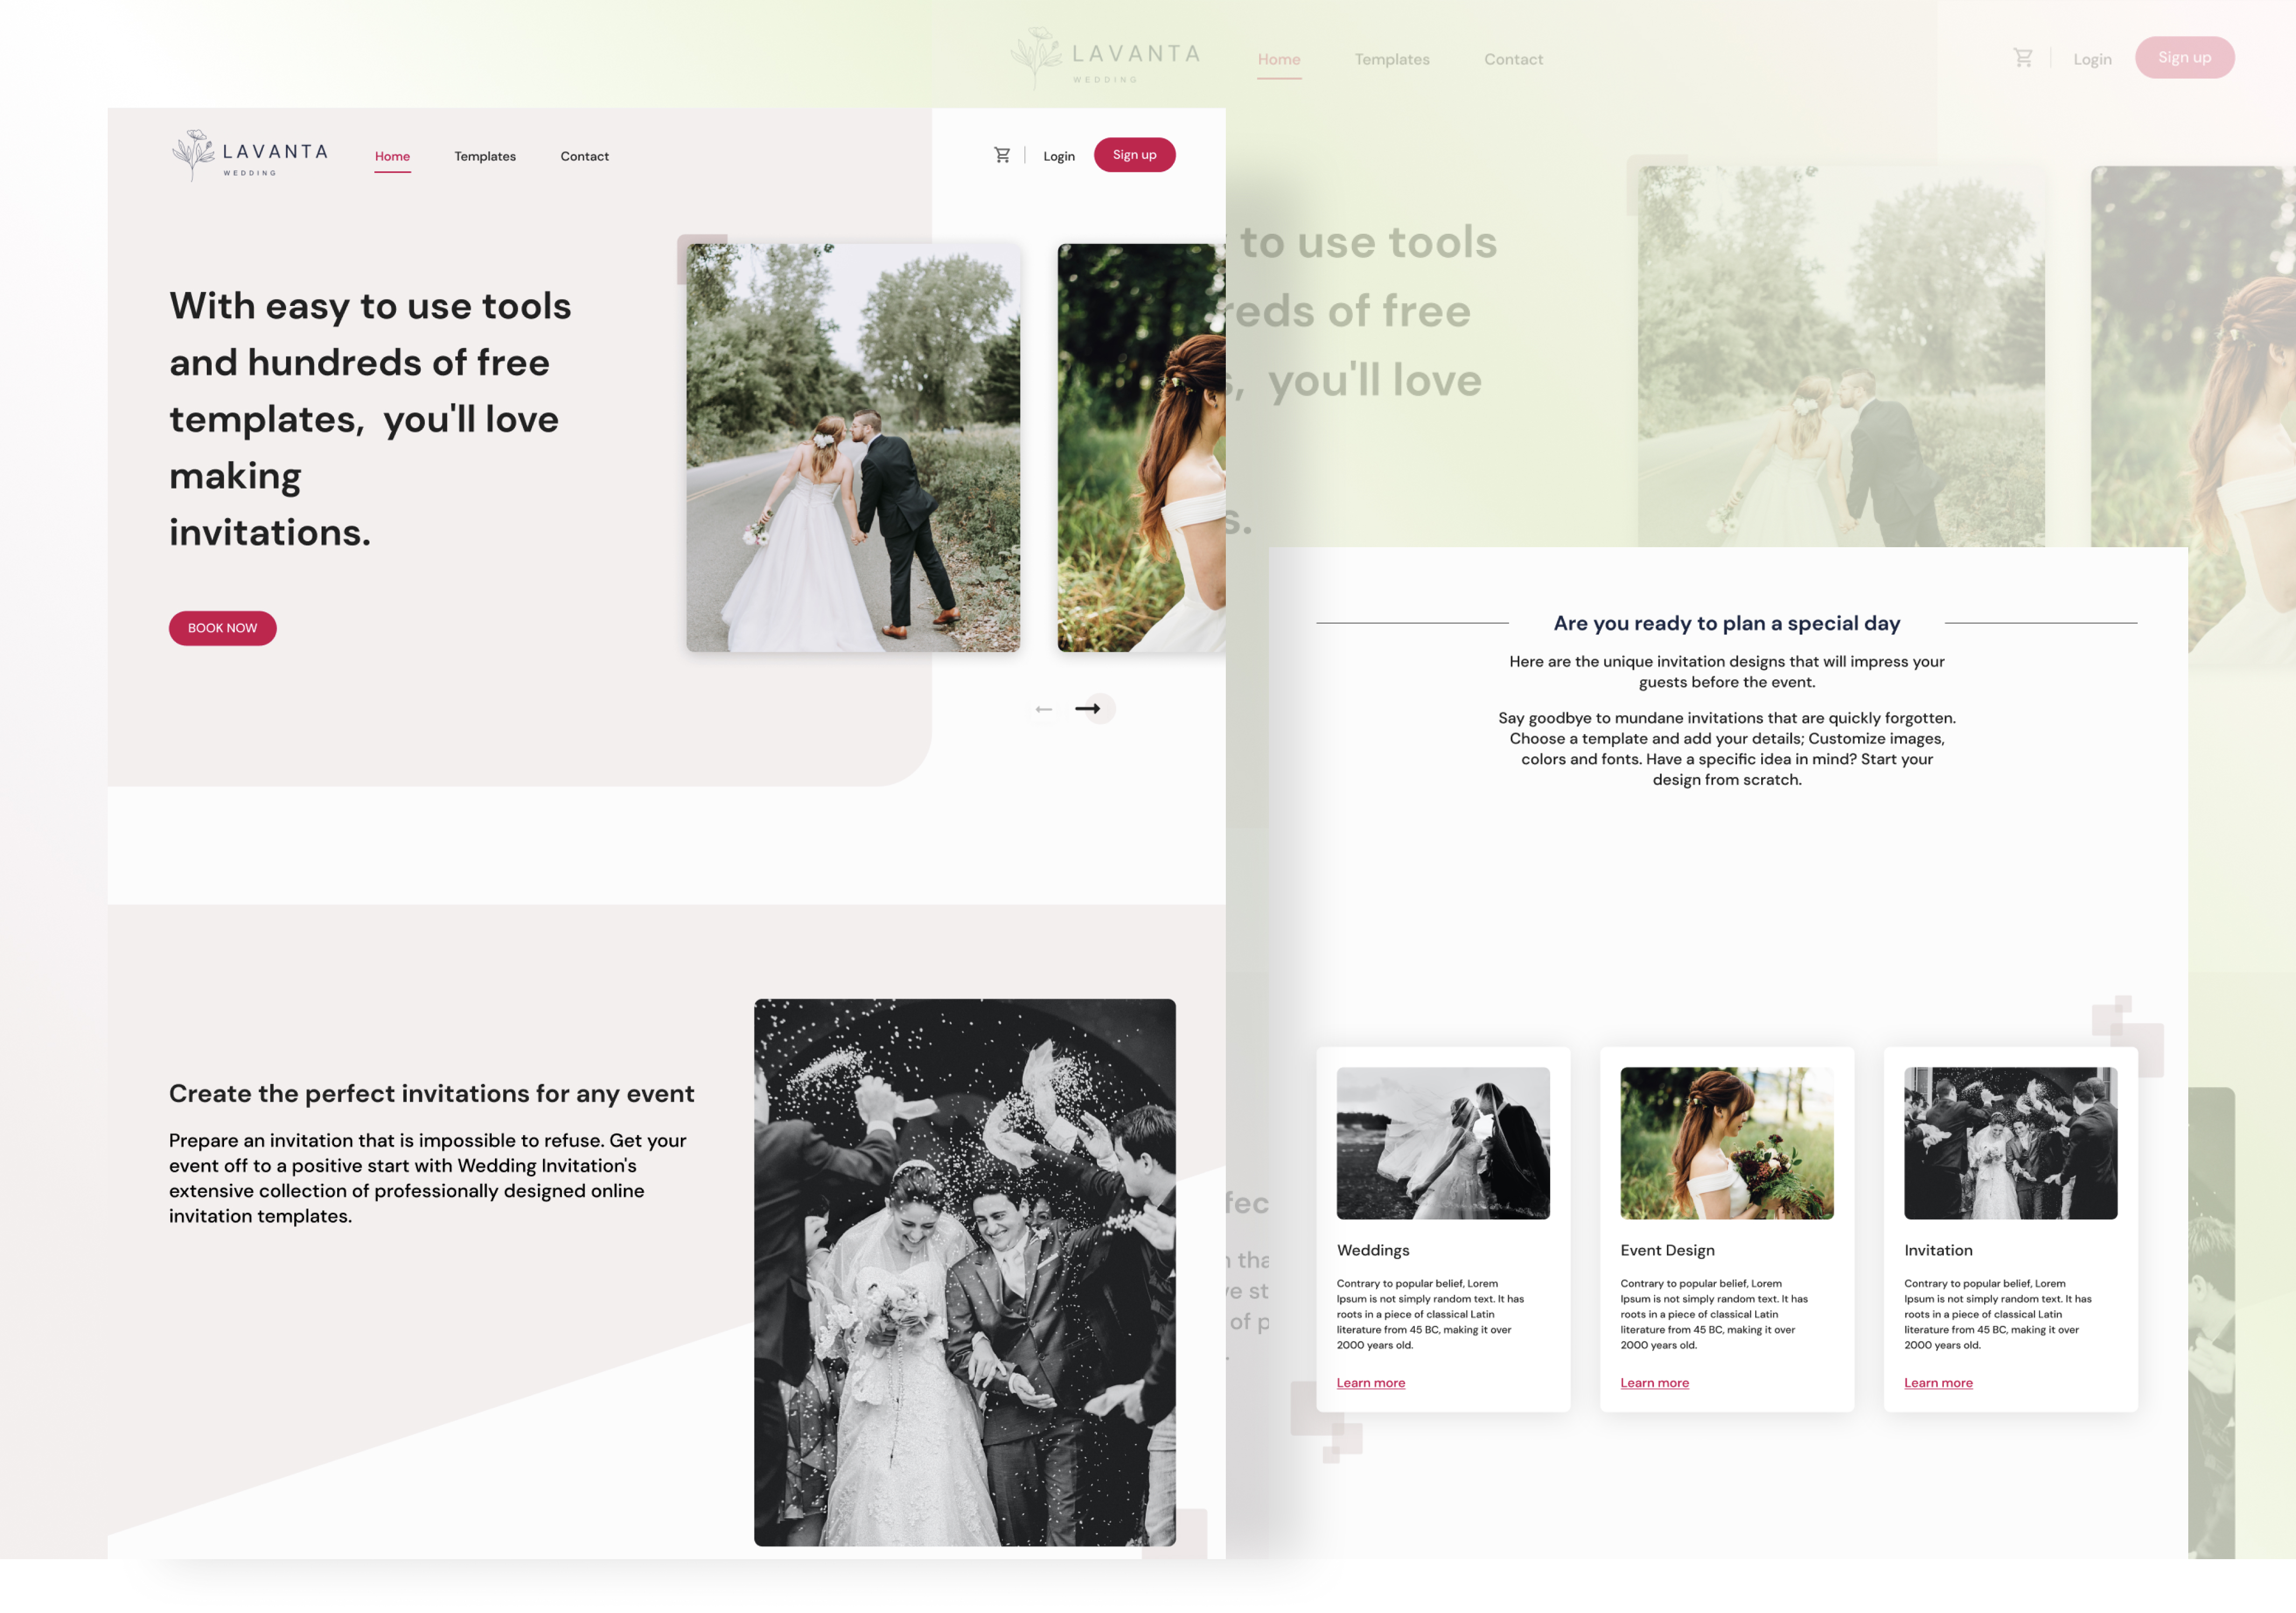Click Learn more on the Event Design card

[1654, 1382]
